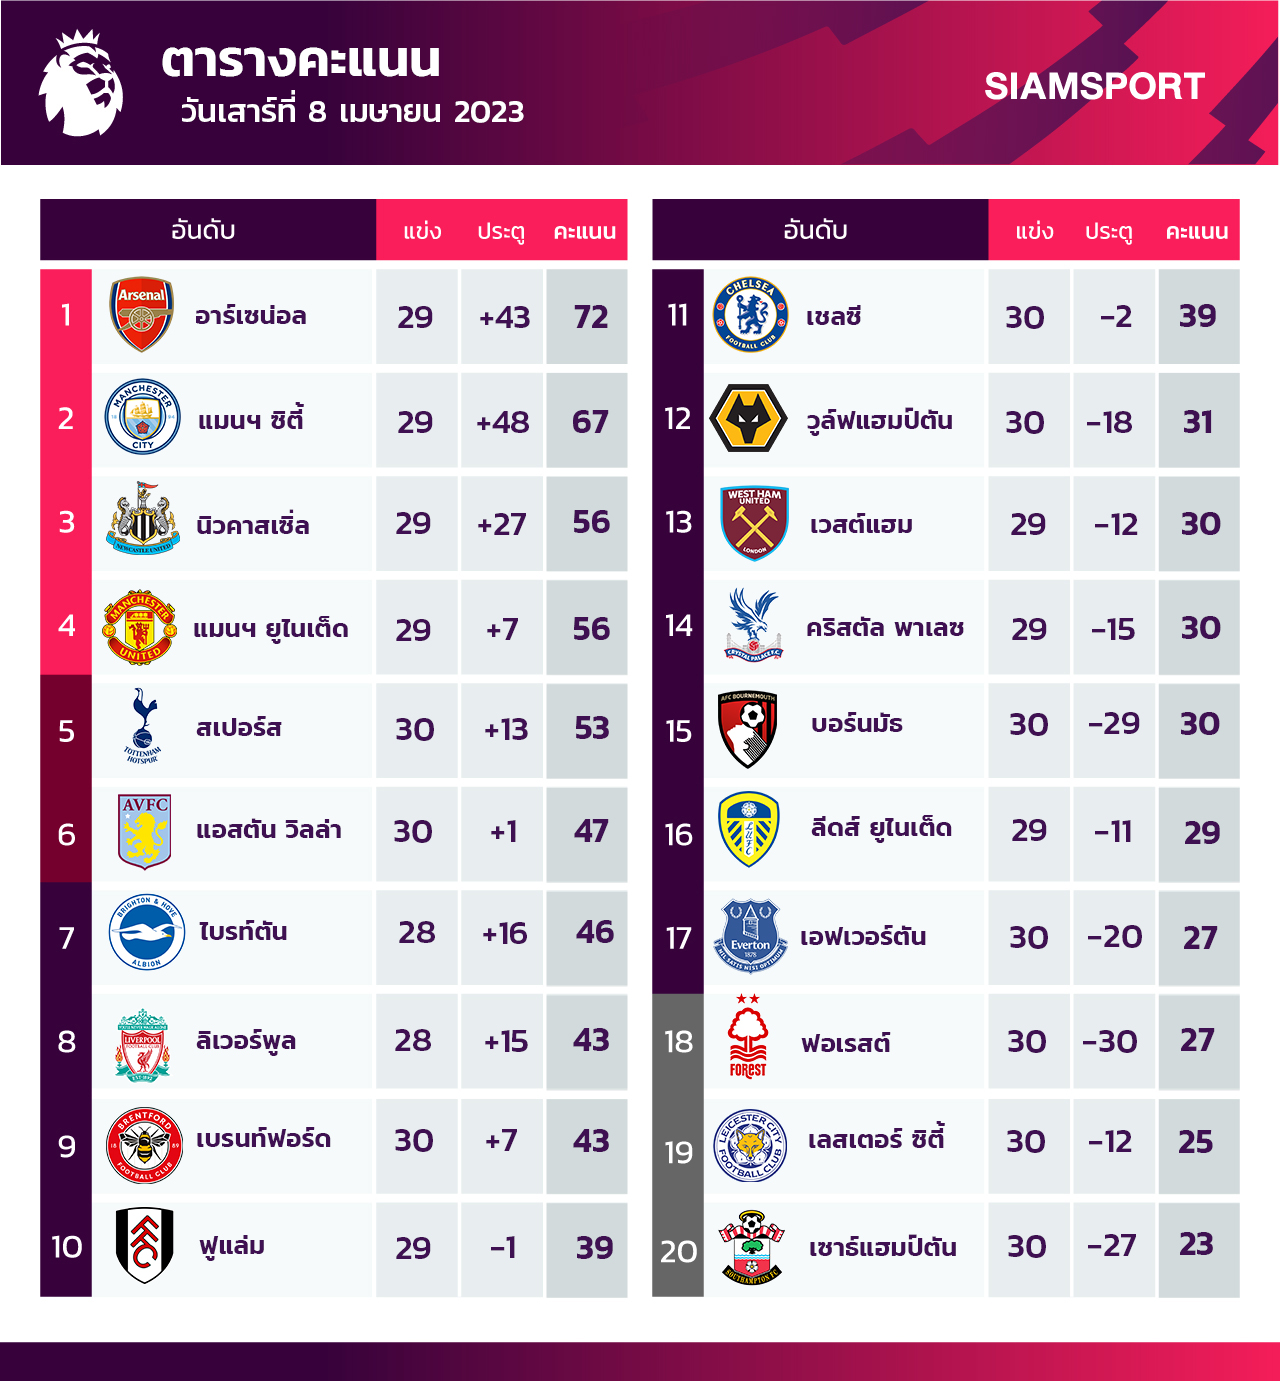
Task: Click Arsenal's 72 points cell
Action: 589,317
